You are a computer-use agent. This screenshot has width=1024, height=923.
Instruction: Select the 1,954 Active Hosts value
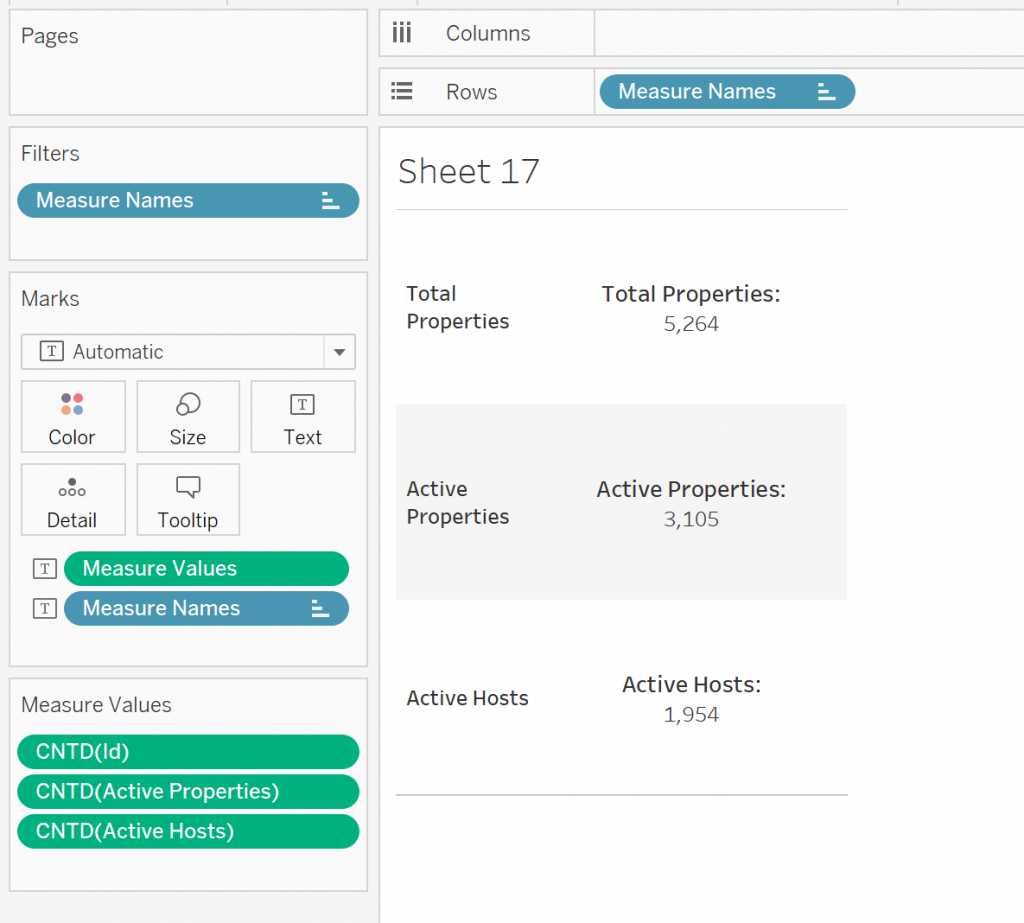(x=691, y=715)
